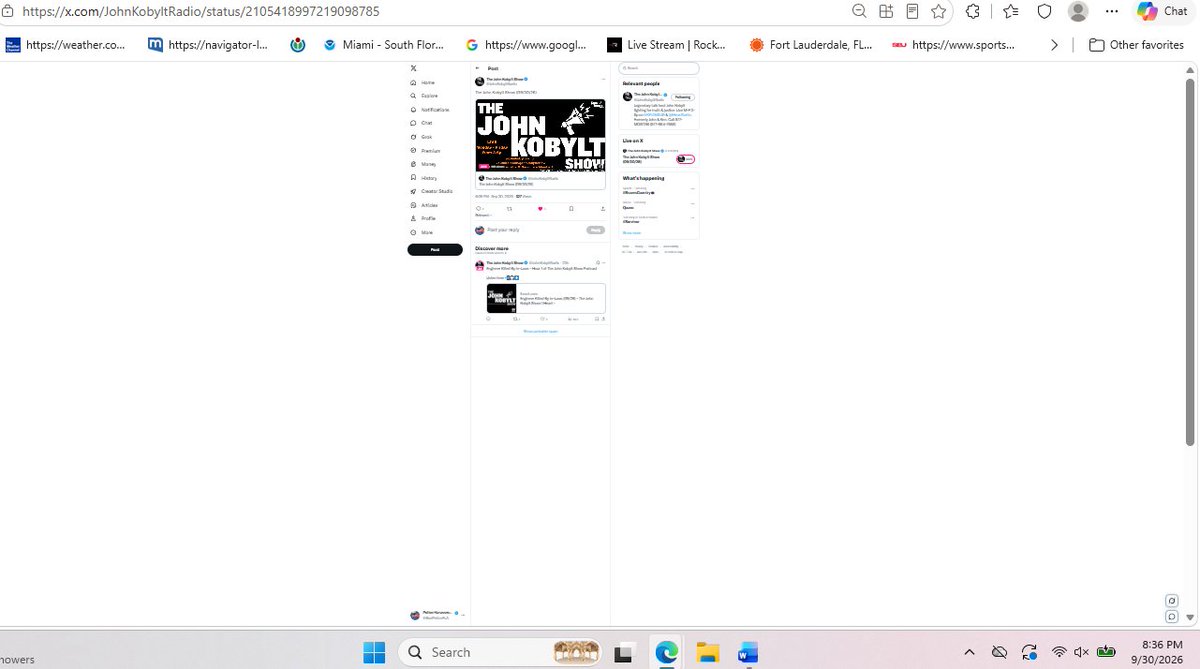1200x669 pixels.
Task: Click the grey Reply button
Action: 595,230
